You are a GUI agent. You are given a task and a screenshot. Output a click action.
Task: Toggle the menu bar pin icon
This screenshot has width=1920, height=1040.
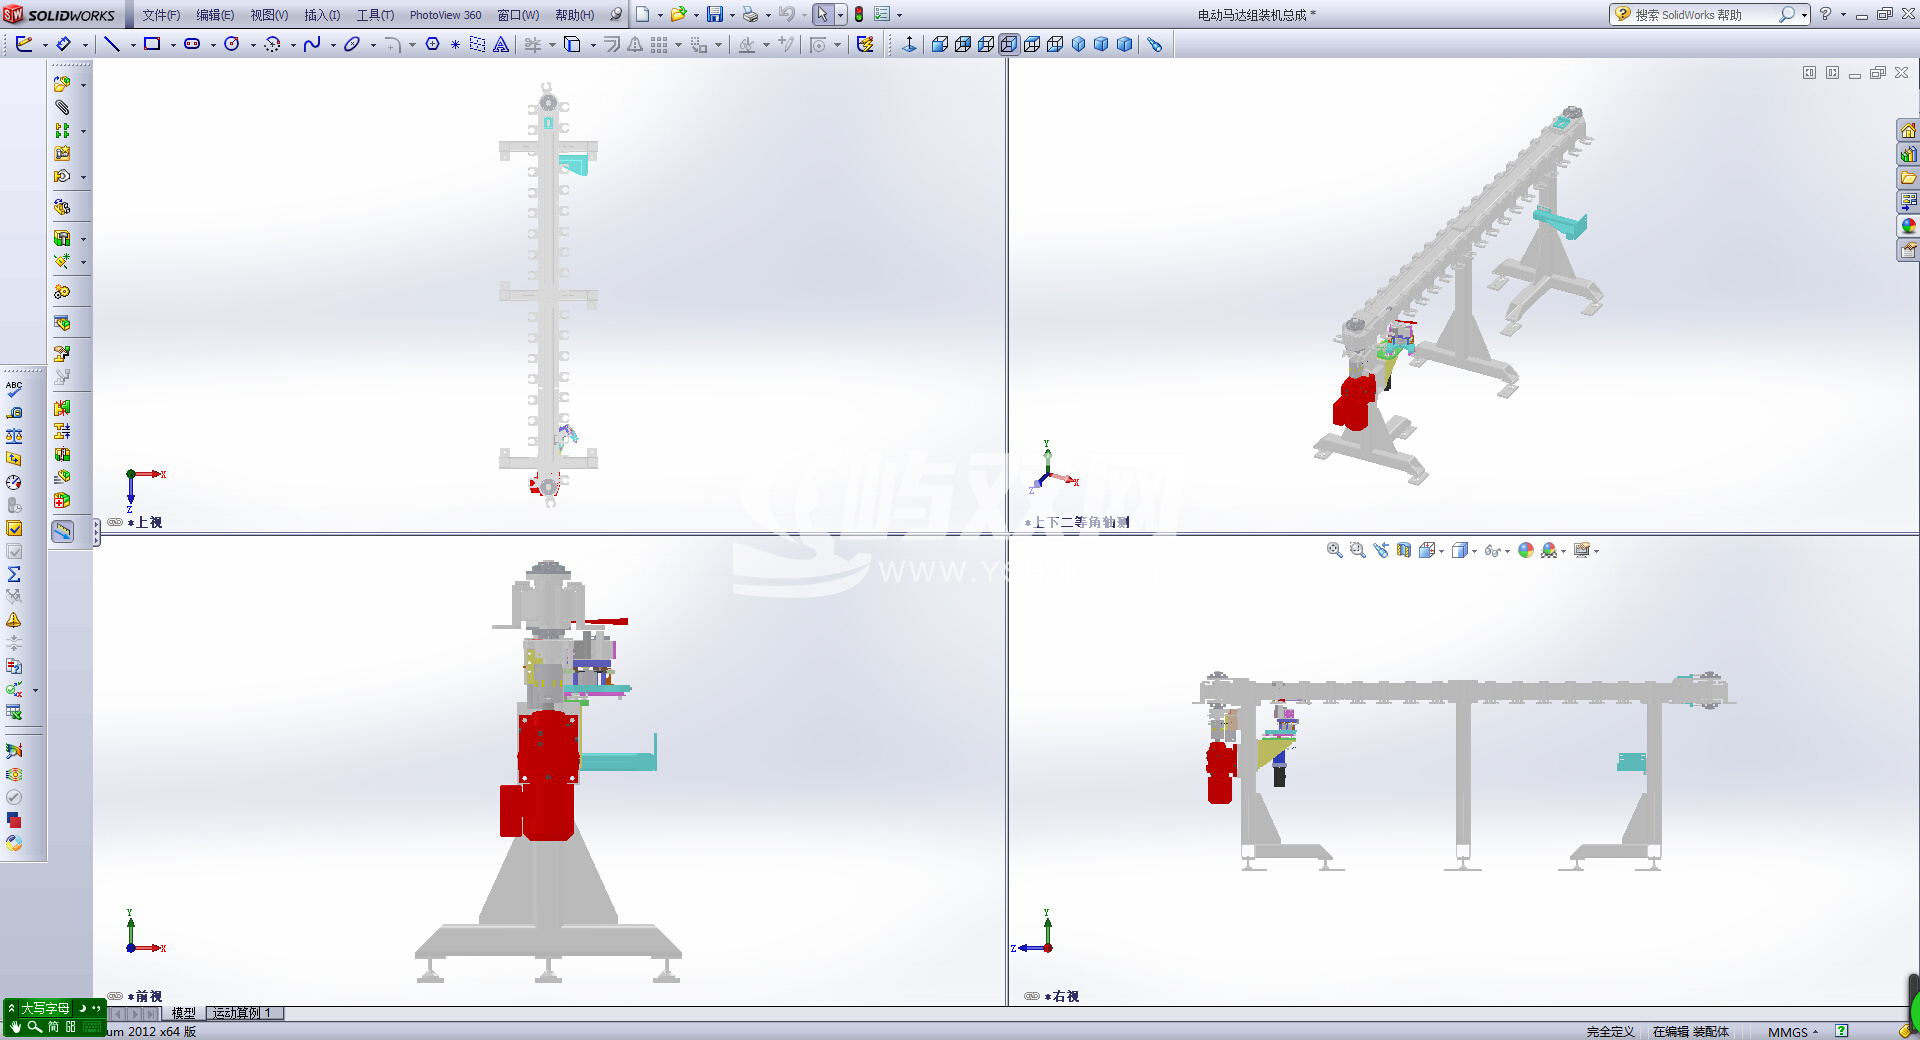click(x=616, y=14)
